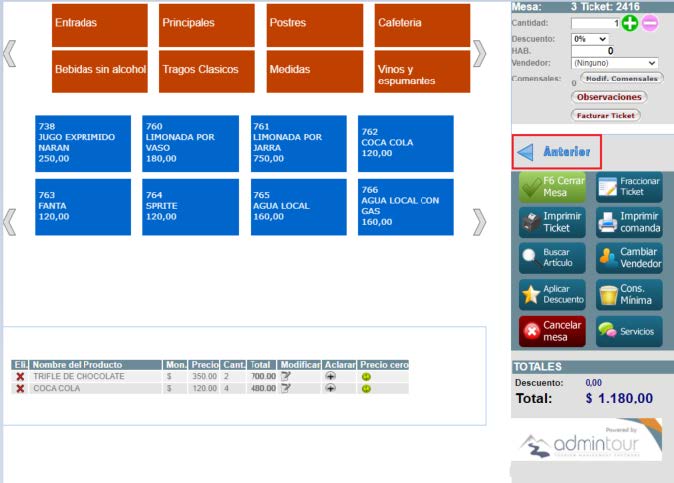The width and height of the screenshot is (674, 483).
Task: Delete the Trifle de Chocolate row
Action: pos(20,377)
